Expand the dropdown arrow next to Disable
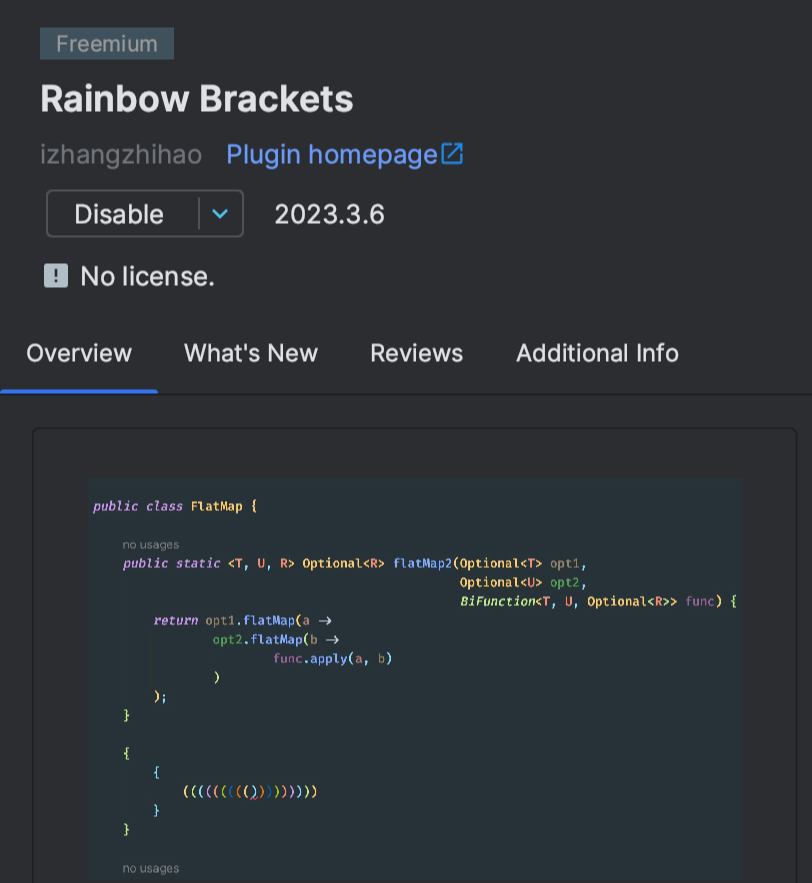The height and width of the screenshot is (883, 812). coord(220,214)
